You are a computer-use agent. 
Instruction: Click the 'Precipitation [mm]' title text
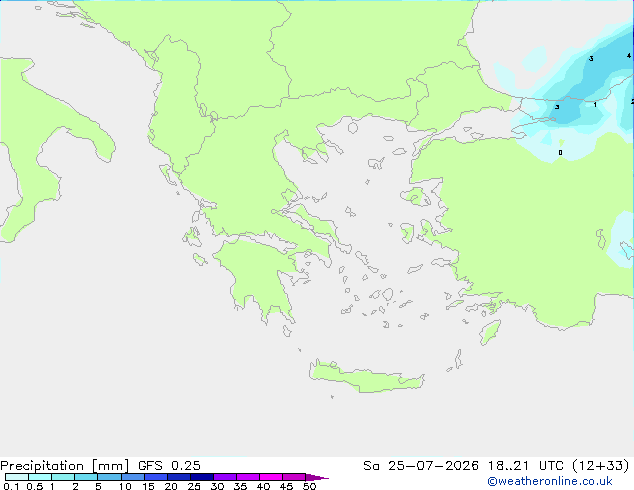[x=65, y=466]
